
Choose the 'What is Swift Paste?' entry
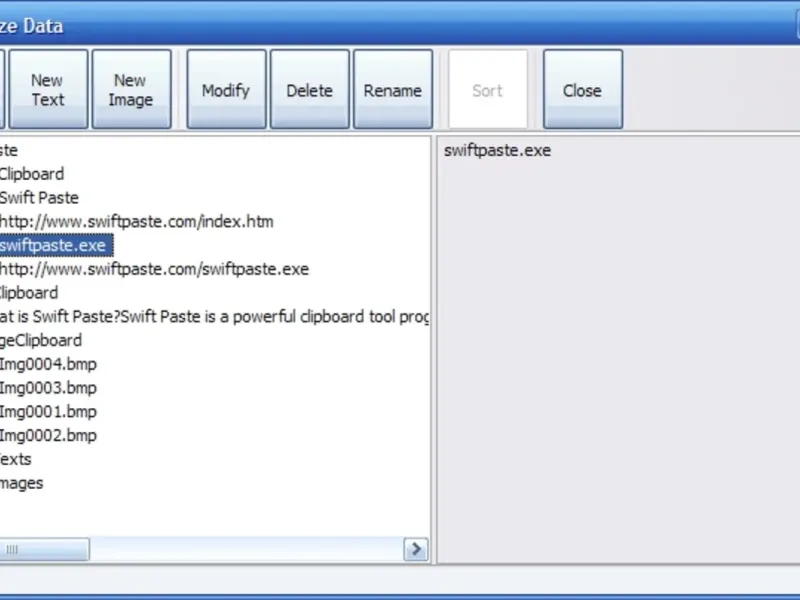coord(214,316)
